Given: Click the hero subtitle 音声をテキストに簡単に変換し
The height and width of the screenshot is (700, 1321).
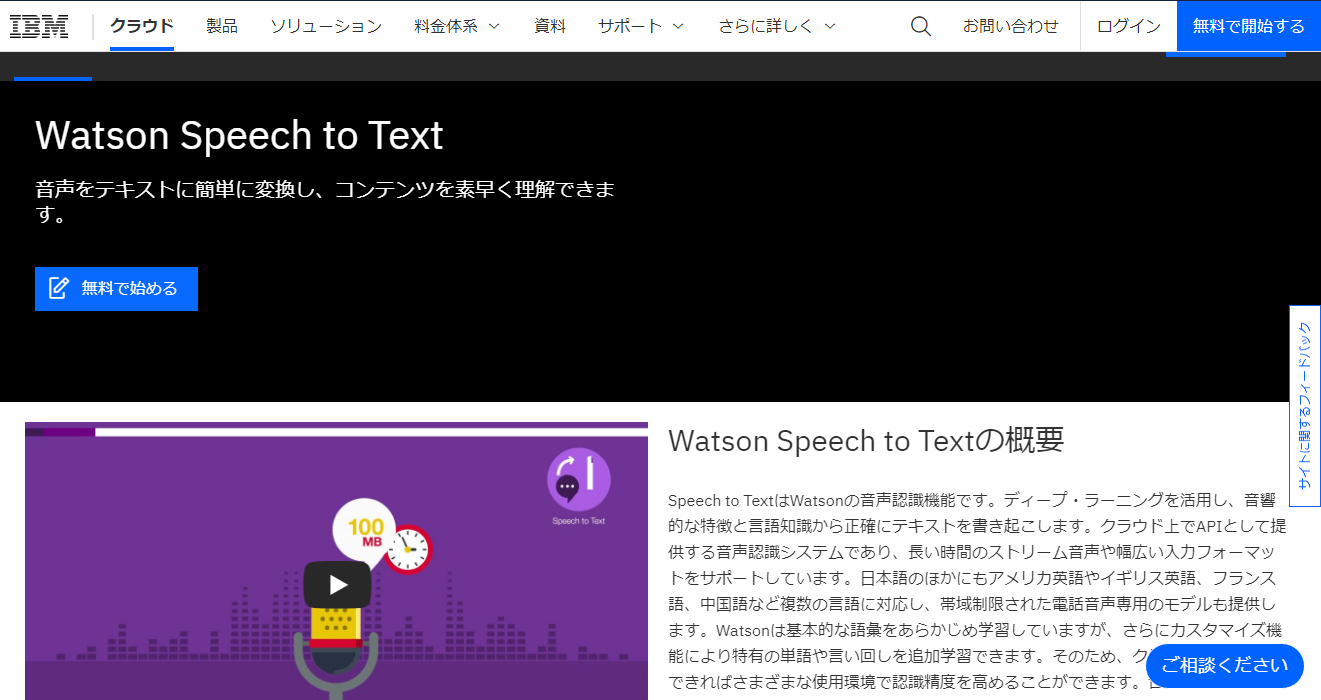Looking at the screenshot, I should (x=325, y=202).
